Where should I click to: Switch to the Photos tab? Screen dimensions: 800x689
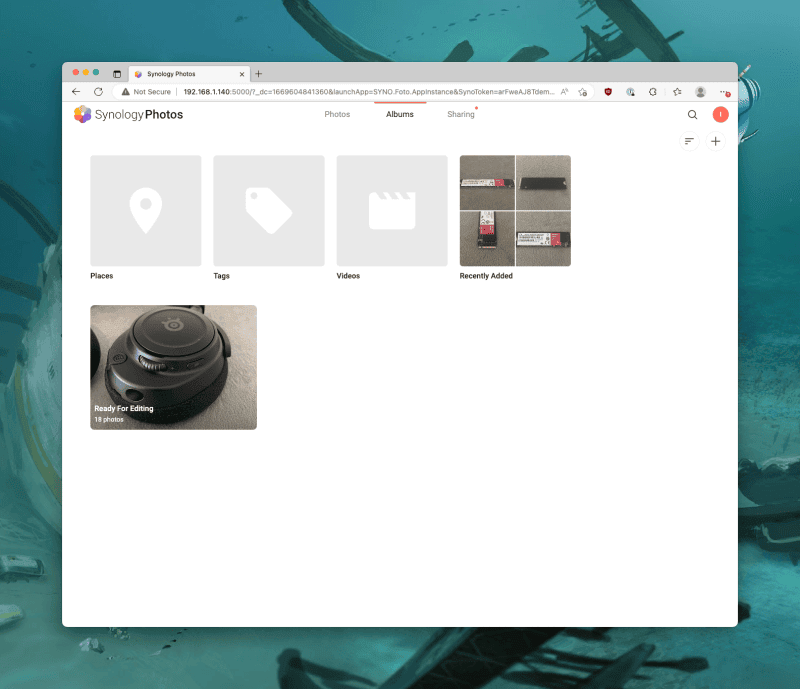click(x=337, y=115)
